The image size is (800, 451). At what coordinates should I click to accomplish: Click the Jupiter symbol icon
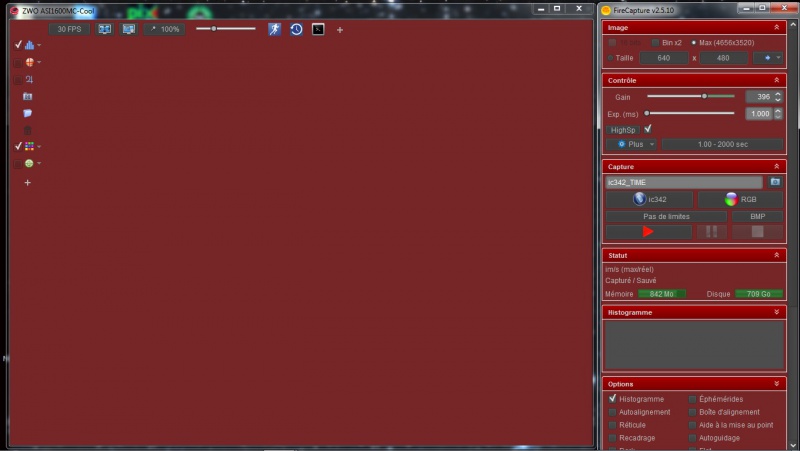tap(29, 79)
